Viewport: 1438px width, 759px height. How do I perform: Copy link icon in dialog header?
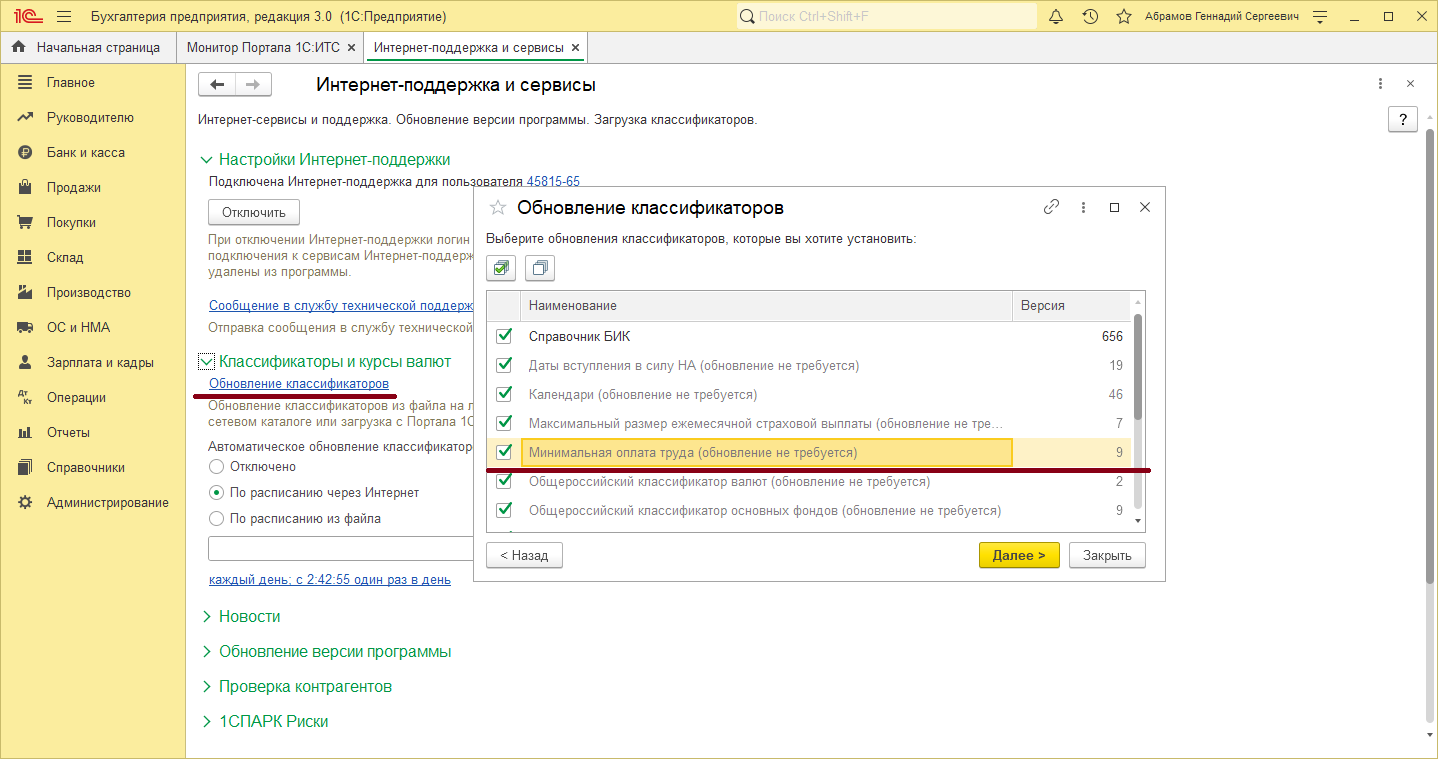tap(1051, 207)
